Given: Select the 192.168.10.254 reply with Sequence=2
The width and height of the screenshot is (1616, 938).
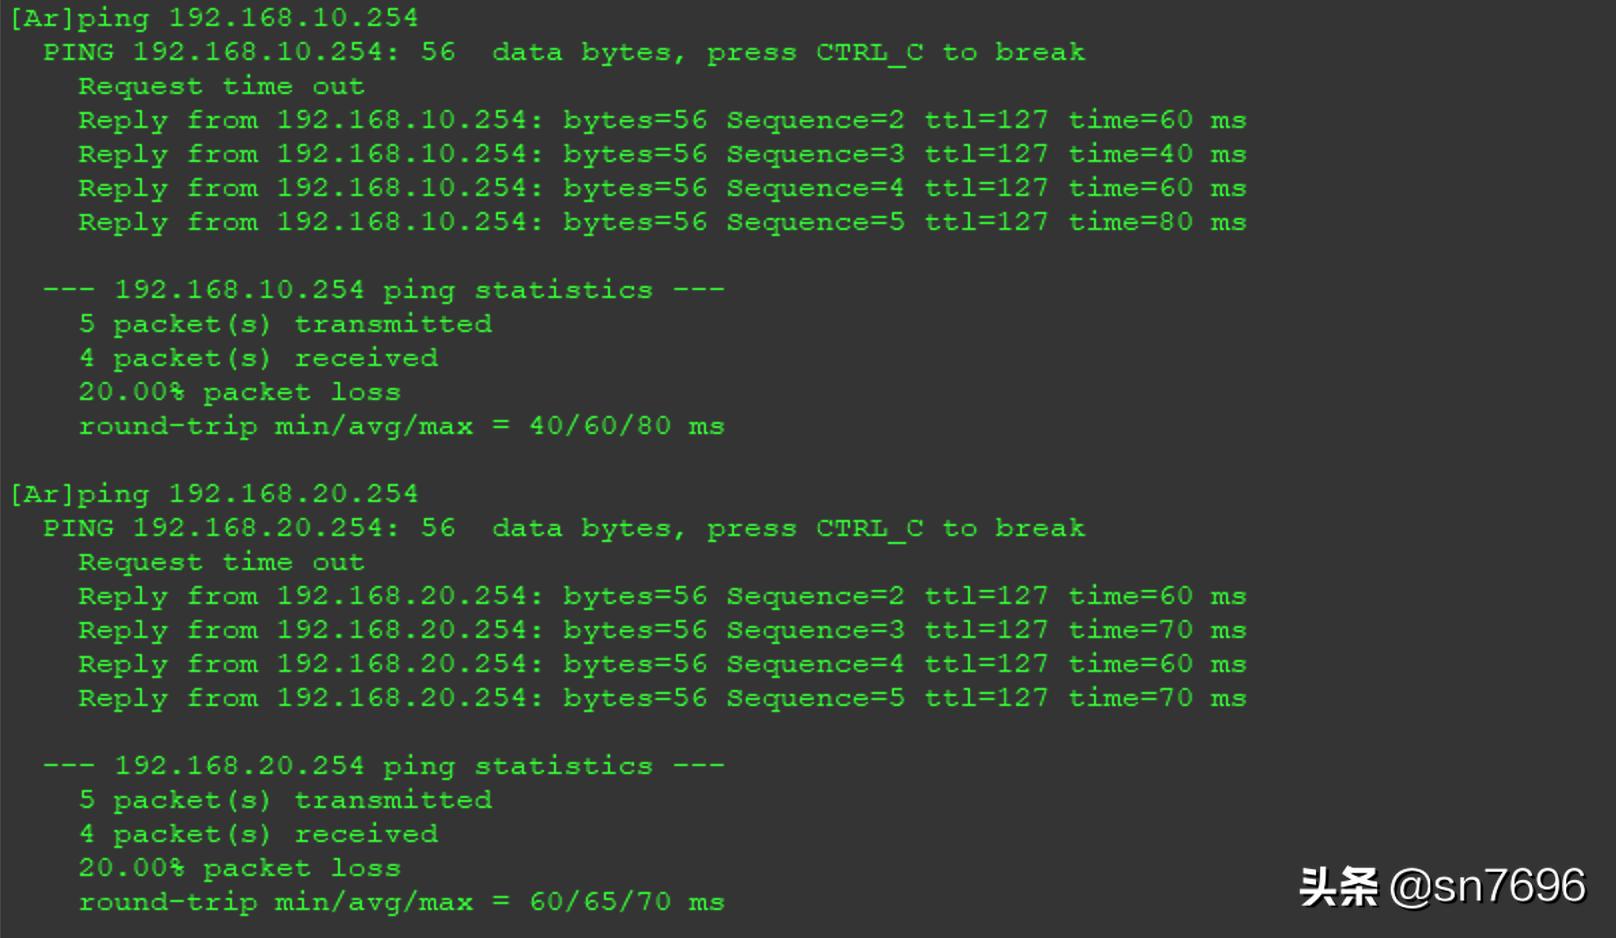Looking at the screenshot, I should point(662,121).
